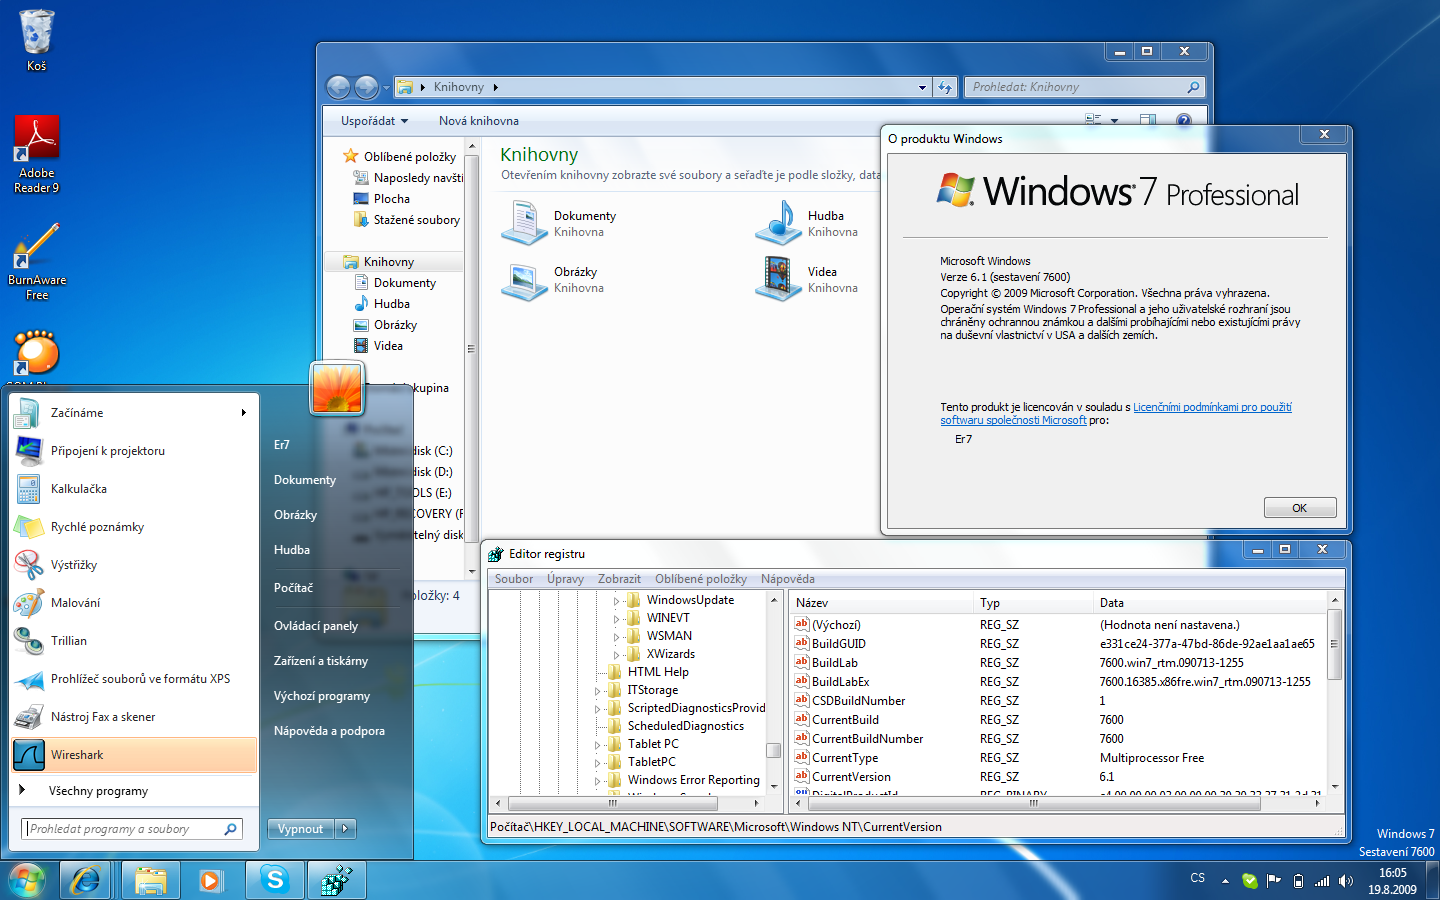Select CurrentBuildNumber registry value
This screenshot has width=1440, height=900.
click(867, 739)
